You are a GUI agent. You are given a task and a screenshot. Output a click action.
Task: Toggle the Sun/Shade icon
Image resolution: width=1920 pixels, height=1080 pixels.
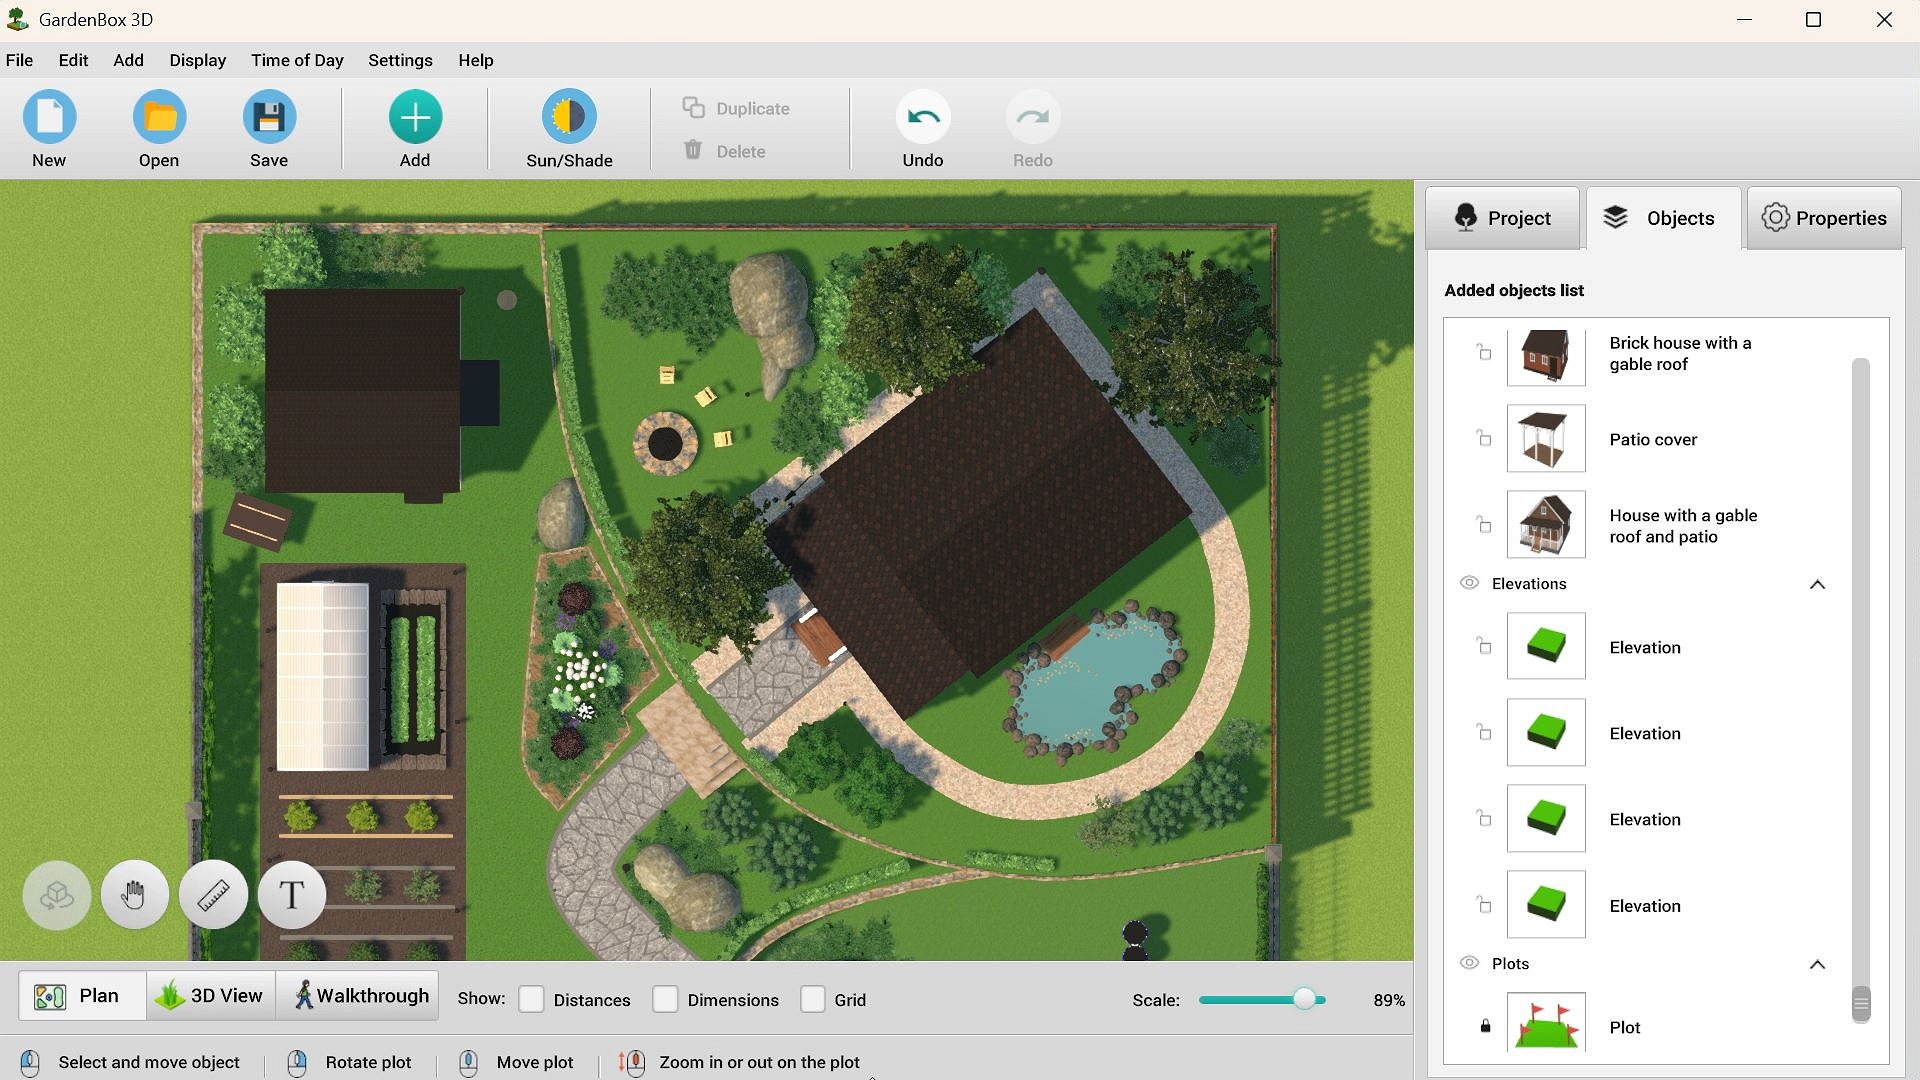click(x=569, y=117)
